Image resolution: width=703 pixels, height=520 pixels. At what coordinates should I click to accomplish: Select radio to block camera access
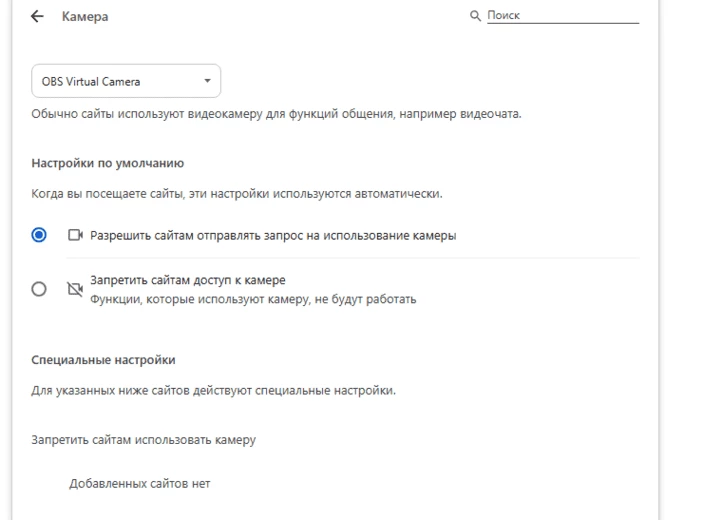[x=39, y=289]
